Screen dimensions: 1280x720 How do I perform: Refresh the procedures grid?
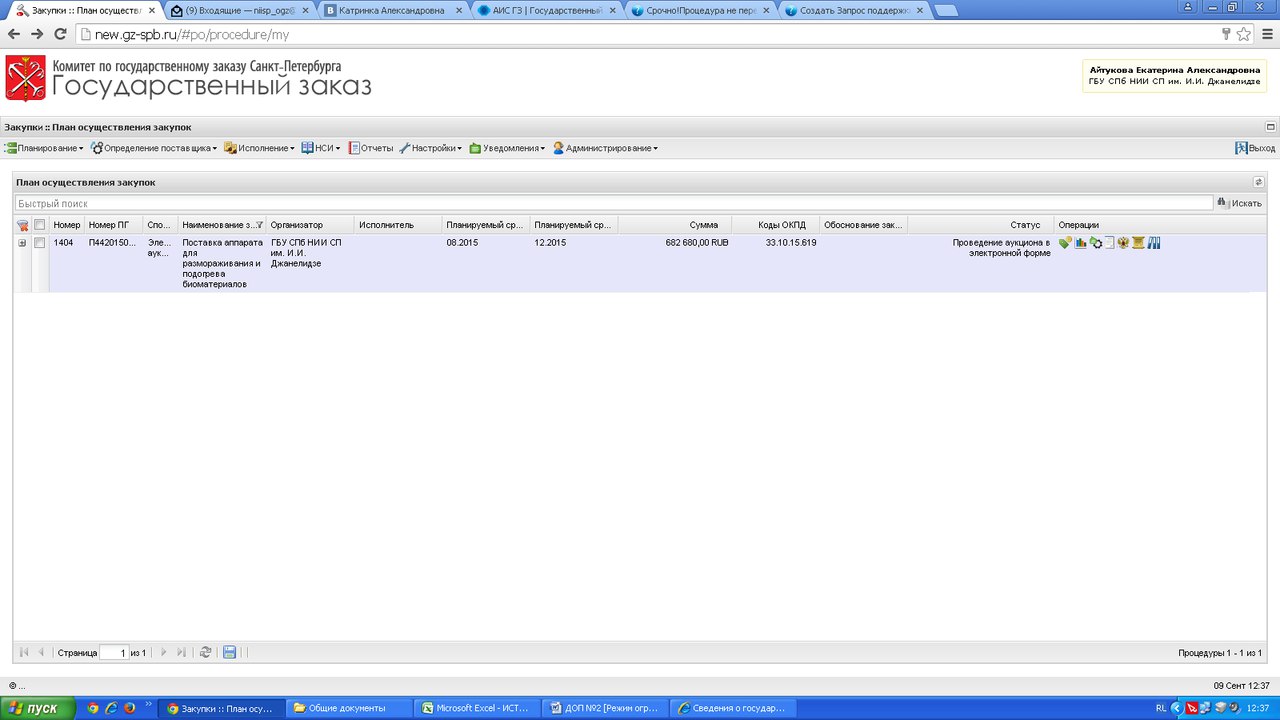[205, 652]
